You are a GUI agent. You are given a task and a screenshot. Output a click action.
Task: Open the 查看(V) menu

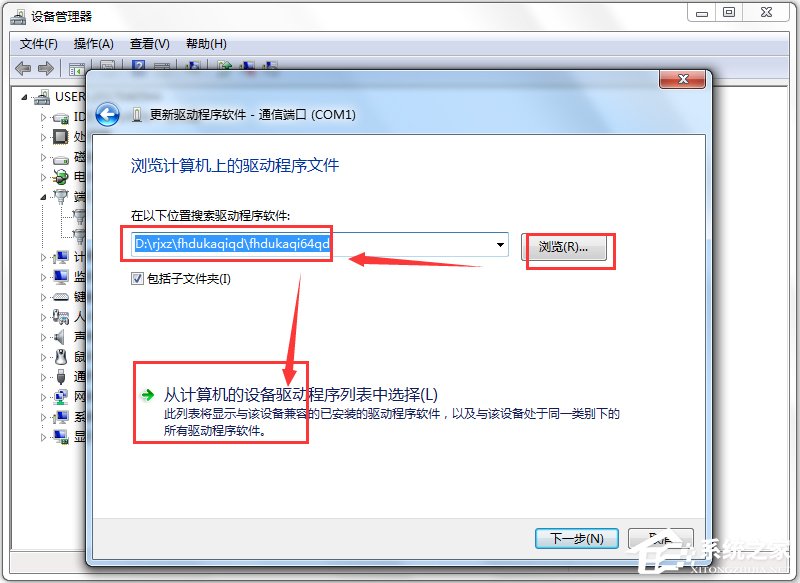coord(149,44)
